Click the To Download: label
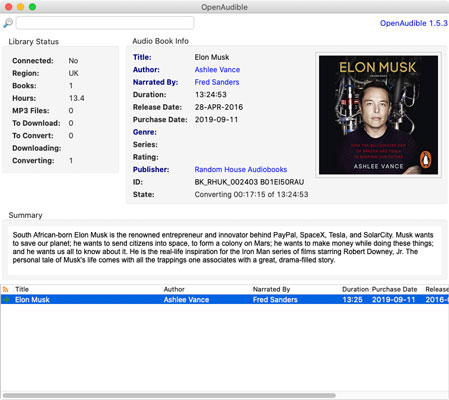The width and height of the screenshot is (449, 400). click(x=36, y=123)
